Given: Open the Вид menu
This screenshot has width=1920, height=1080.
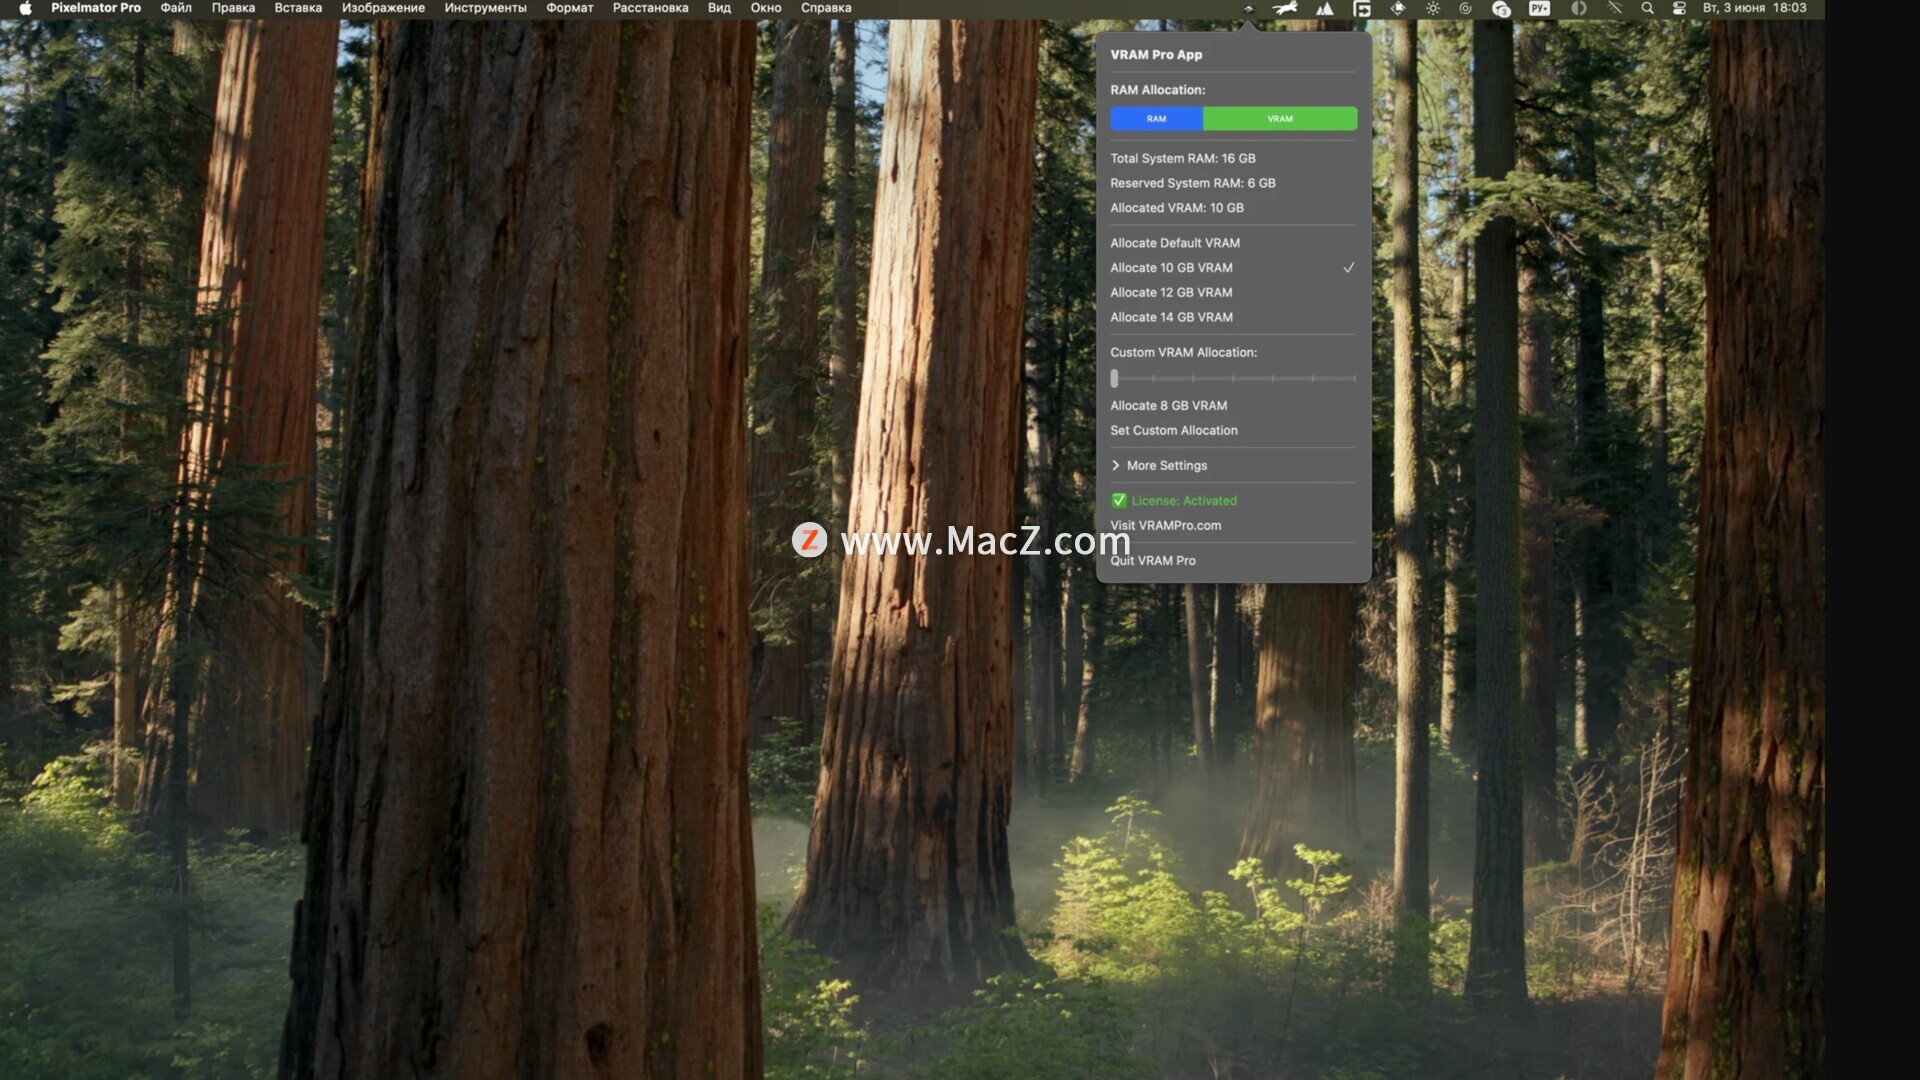Looking at the screenshot, I should pyautogui.click(x=719, y=8).
